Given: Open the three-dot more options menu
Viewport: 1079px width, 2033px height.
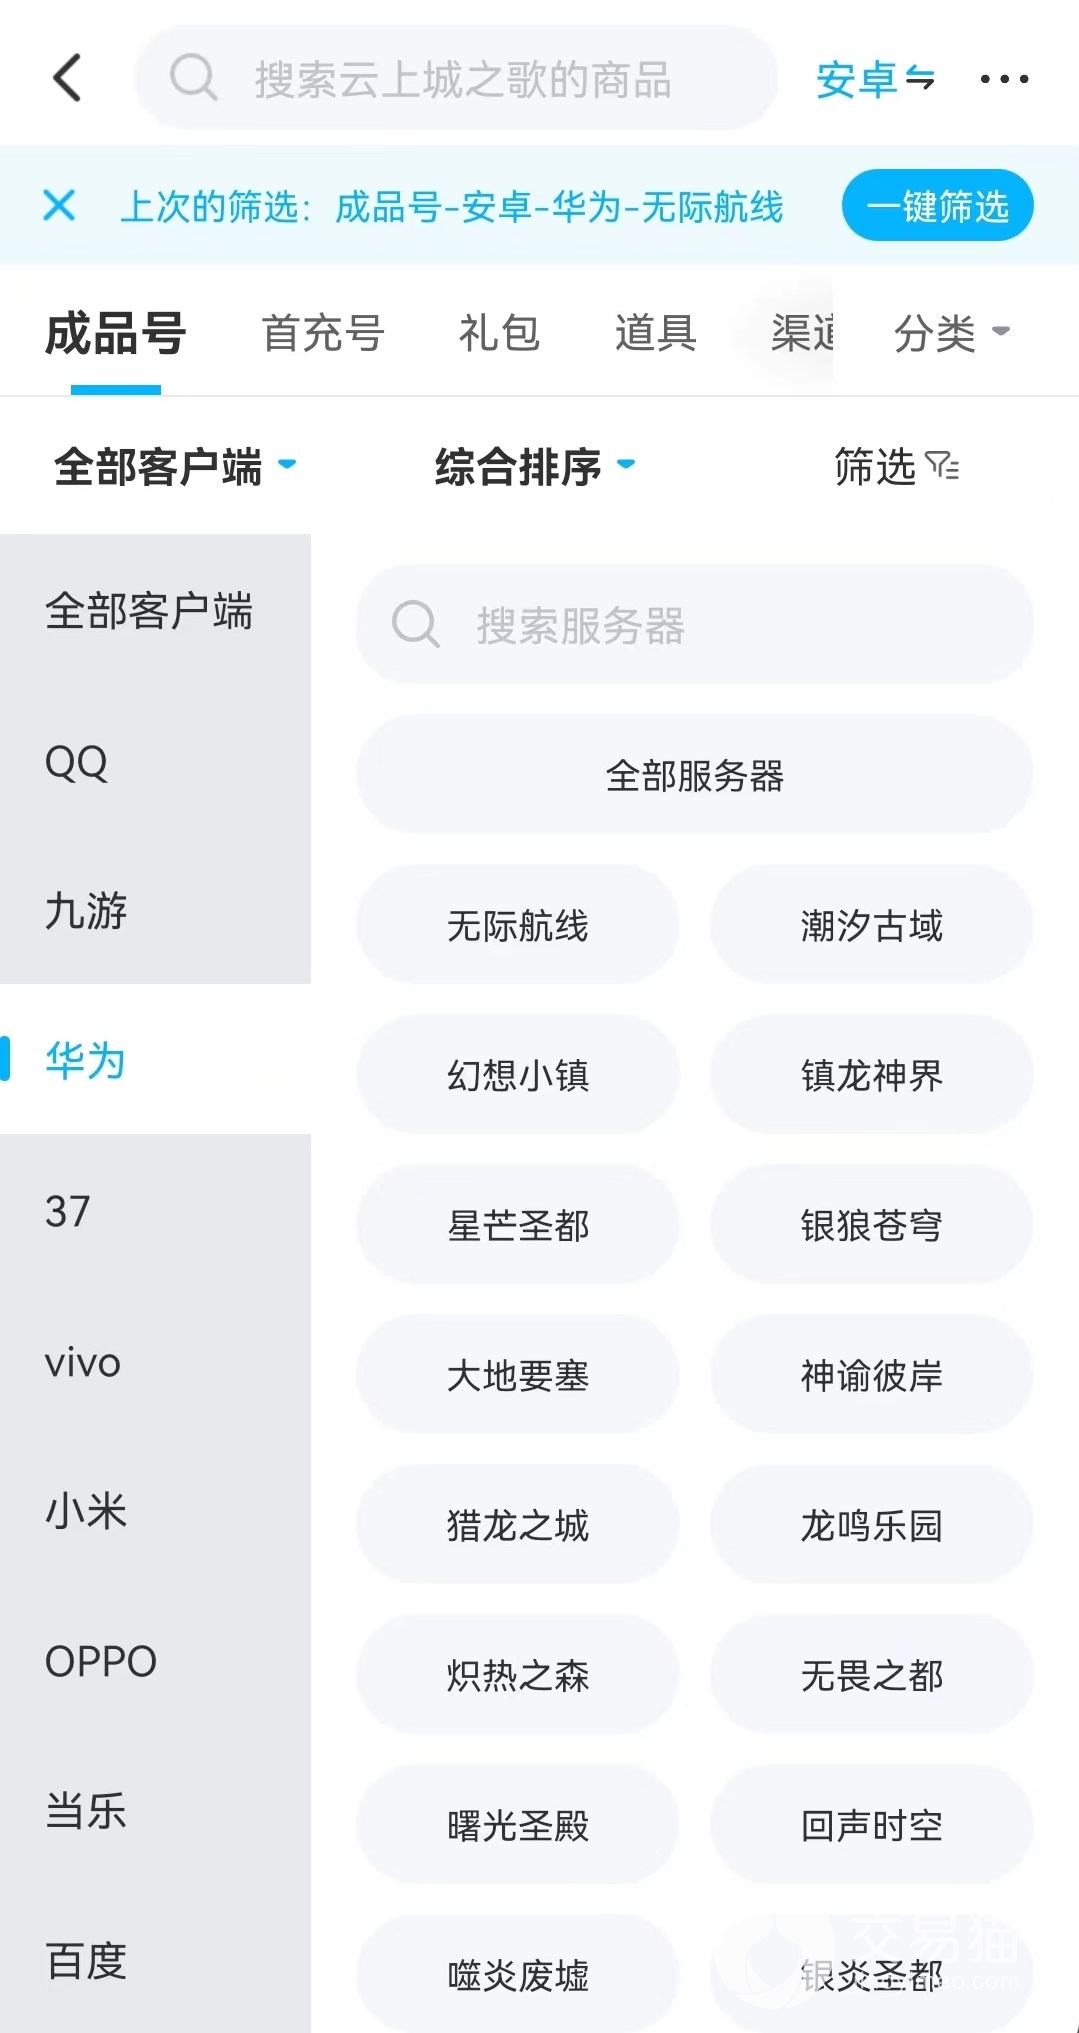Looking at the screenshot, I should pos(1004,79).
